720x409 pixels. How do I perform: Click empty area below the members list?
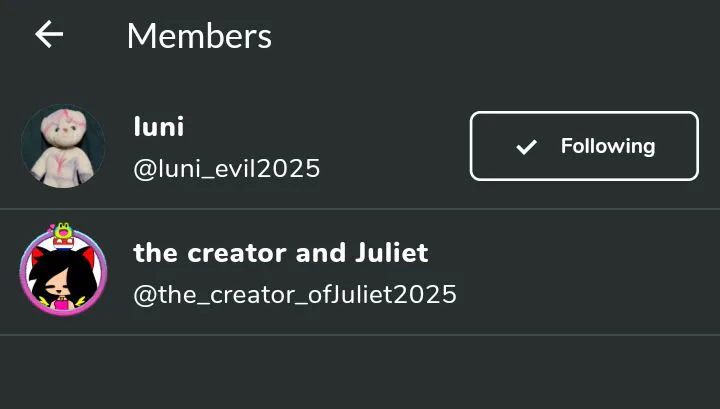click(x=360, y=372)
